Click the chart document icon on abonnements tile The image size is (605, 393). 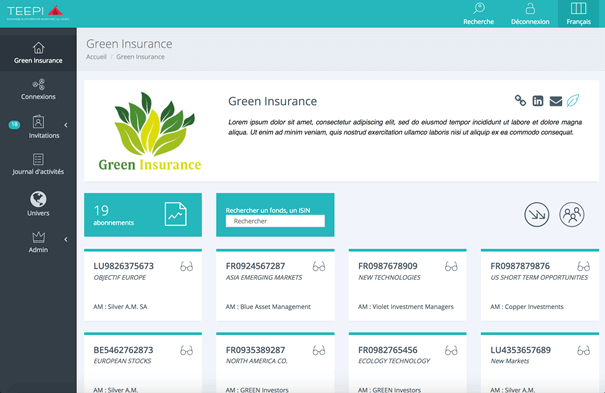(176, 214)
